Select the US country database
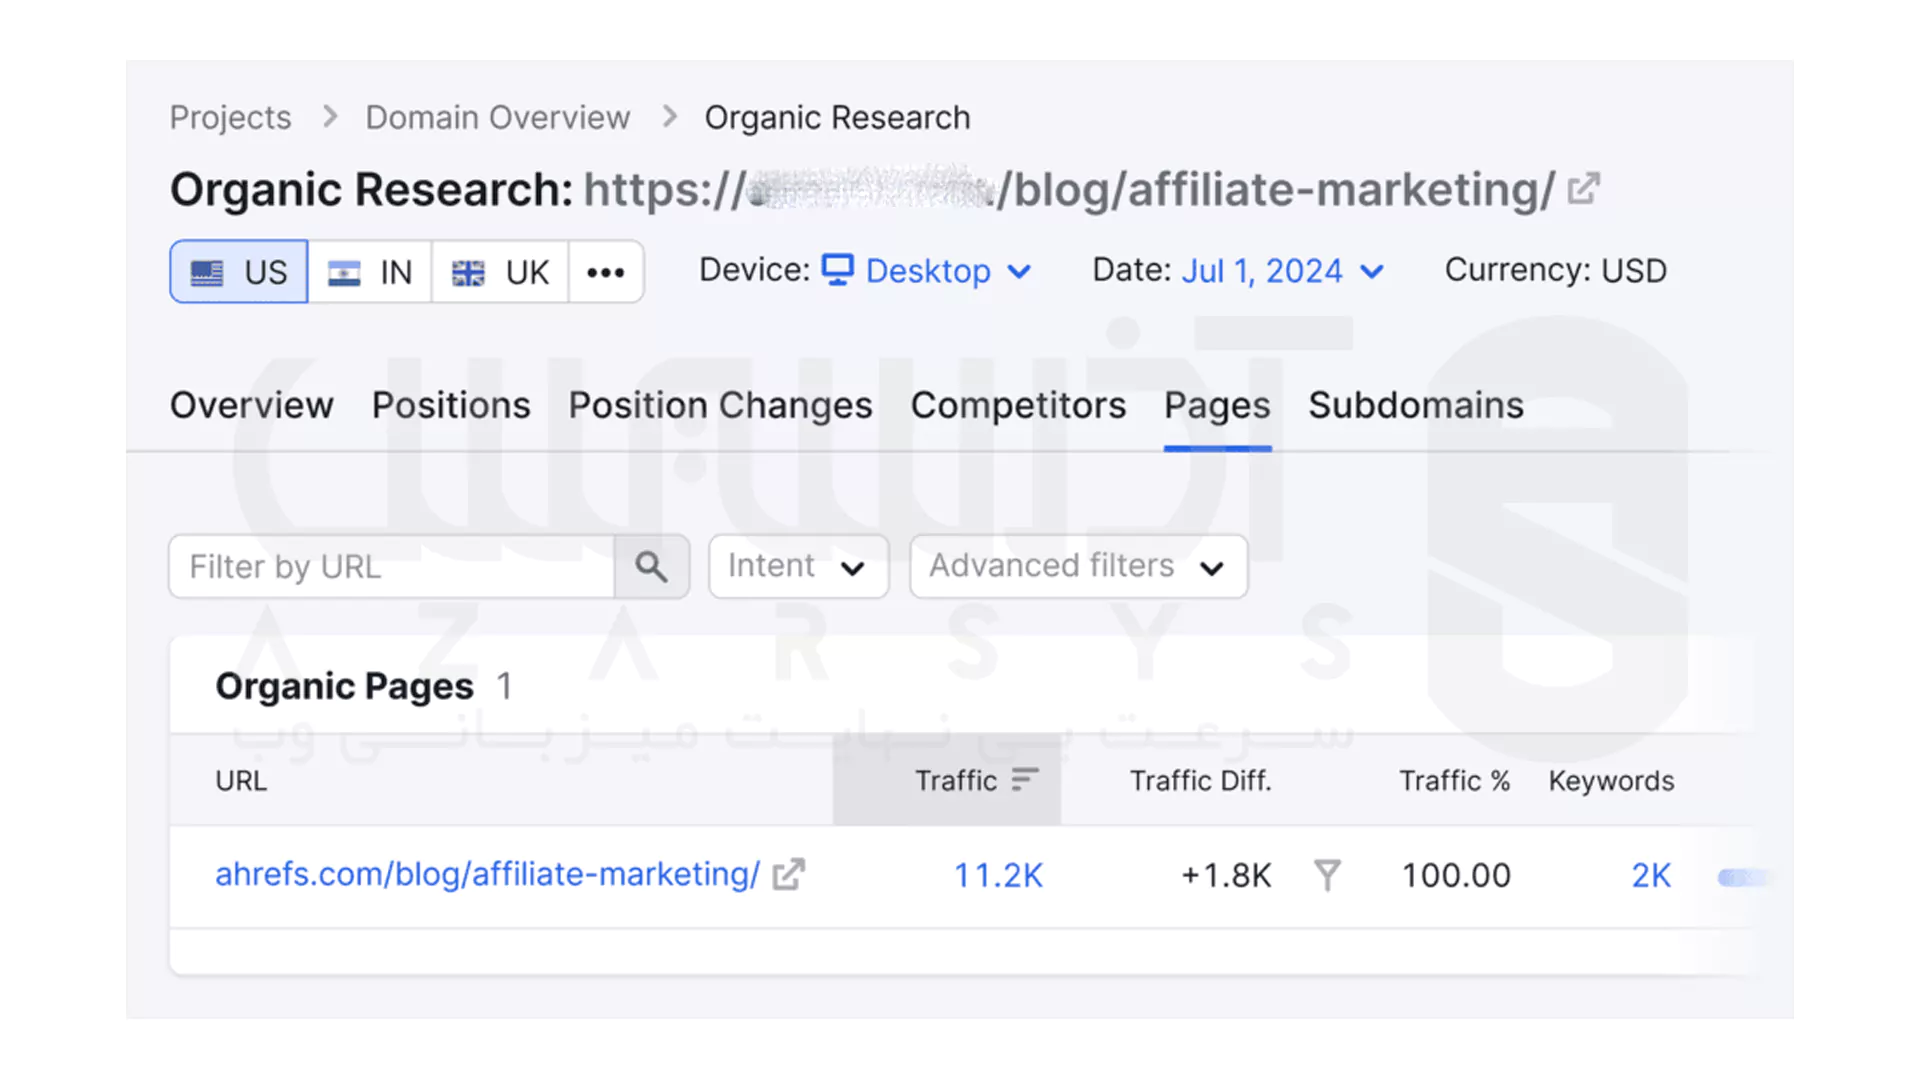 [x=239, y=272]
